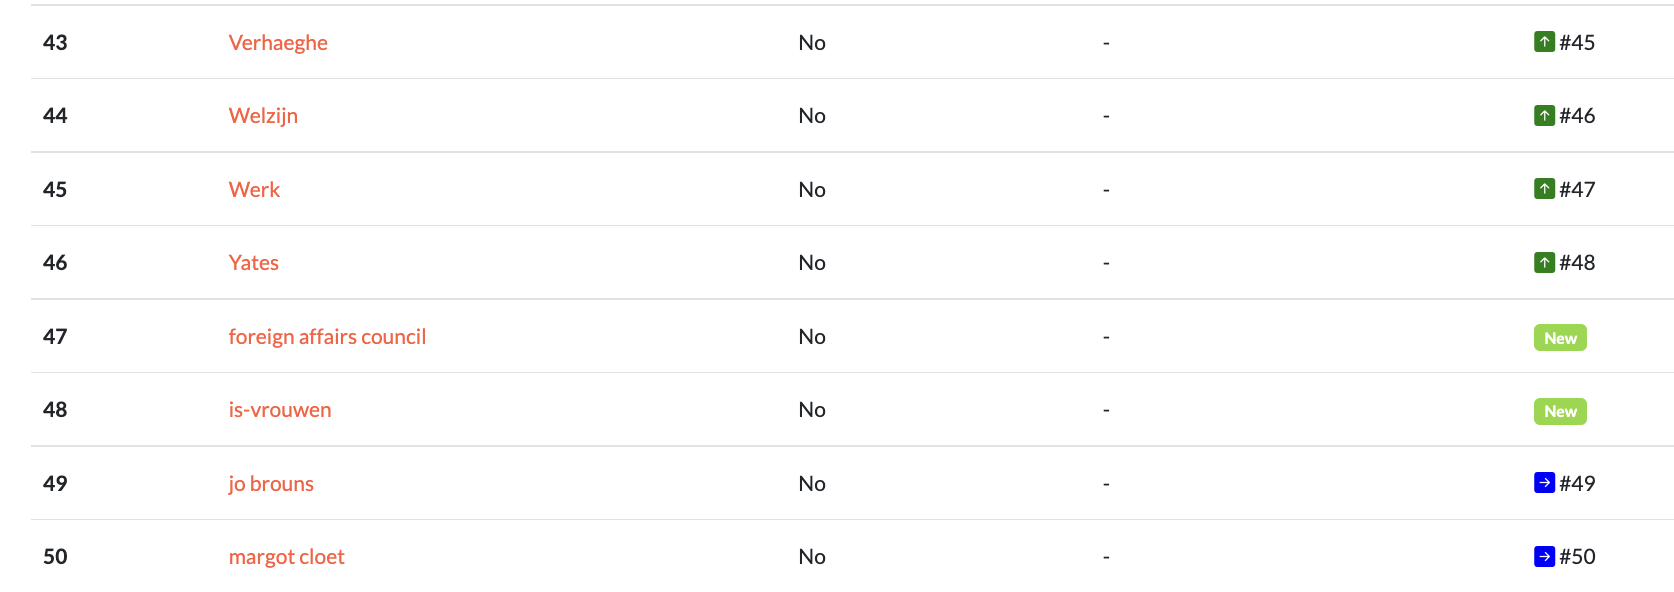Screen dimensions: 1674x592
Task: Click the green up-arrow icon beside #46
Action: 1544,115
